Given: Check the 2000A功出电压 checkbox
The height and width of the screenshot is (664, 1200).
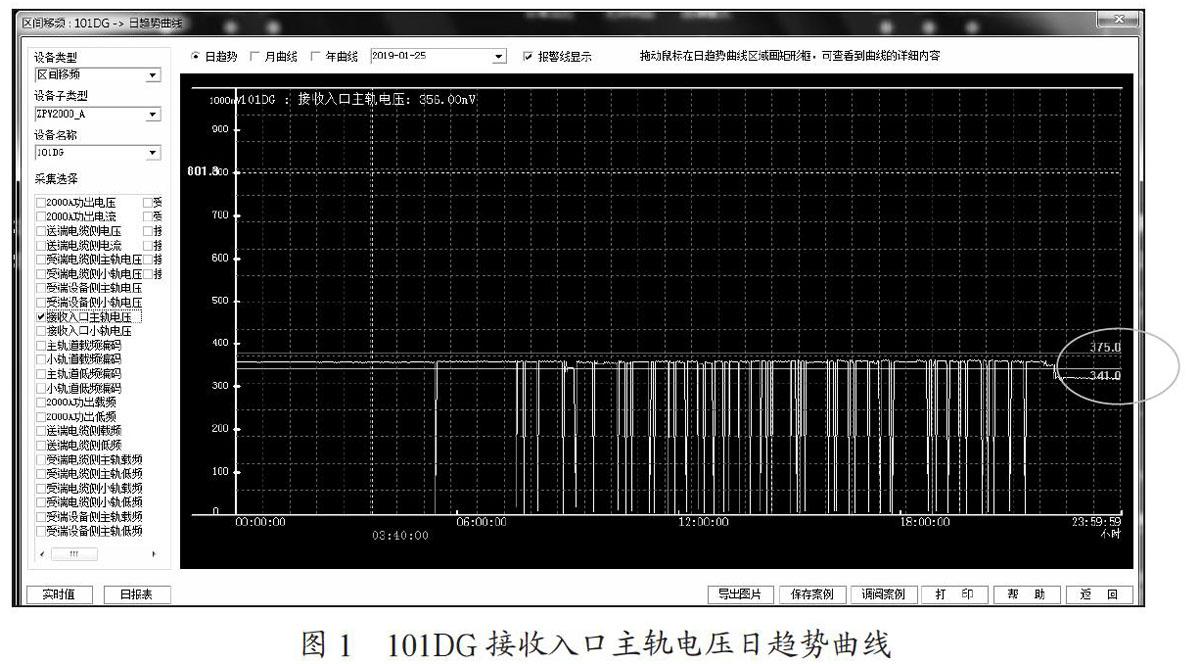Looking at the screenshot, I should tap(41, 202).
